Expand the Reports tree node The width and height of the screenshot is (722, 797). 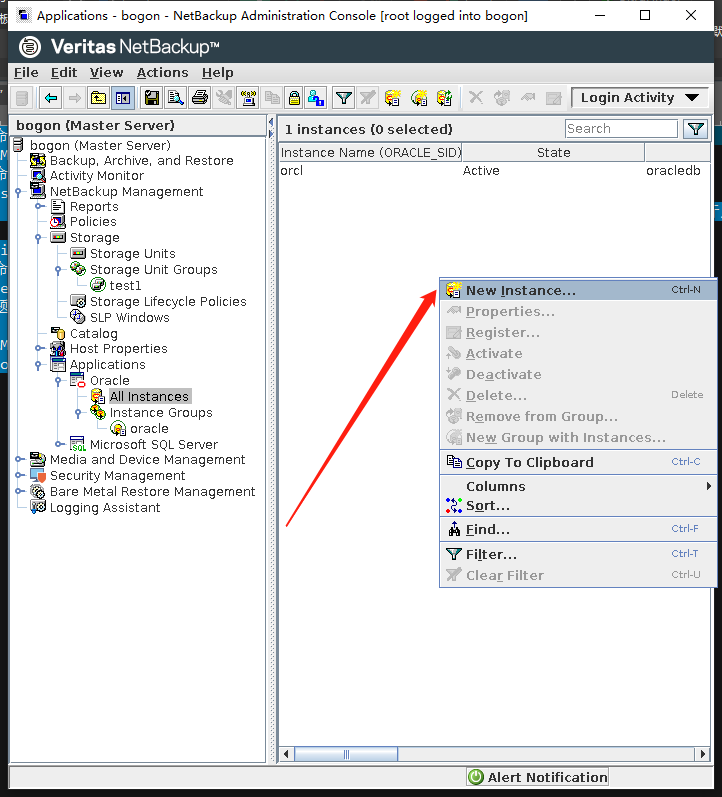coord(39,206)
